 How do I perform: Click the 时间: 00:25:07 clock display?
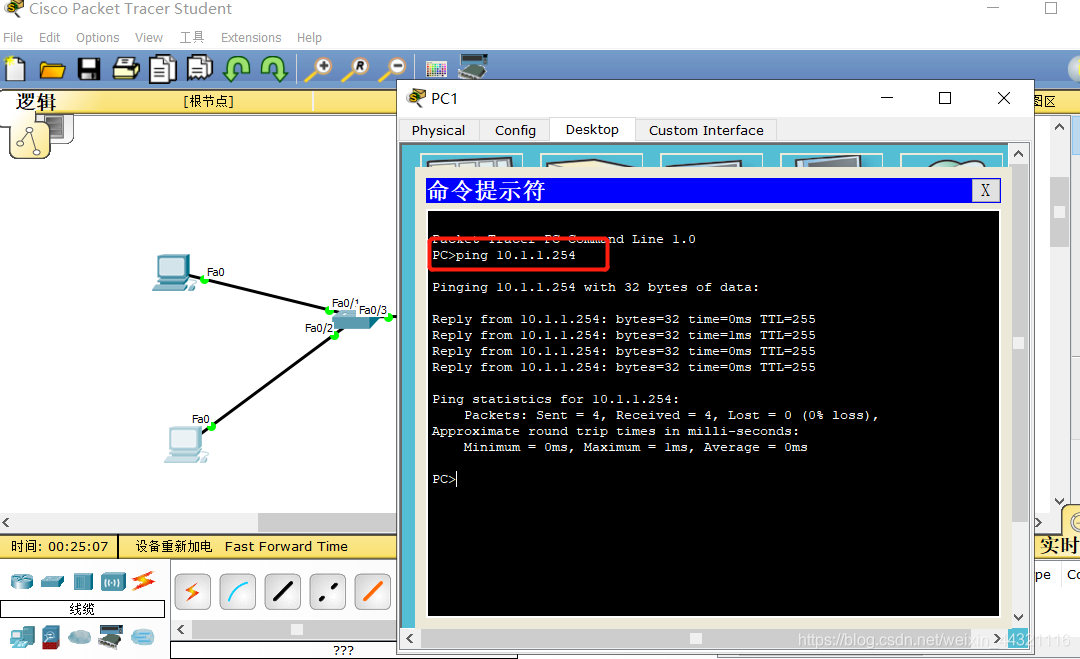59,546
